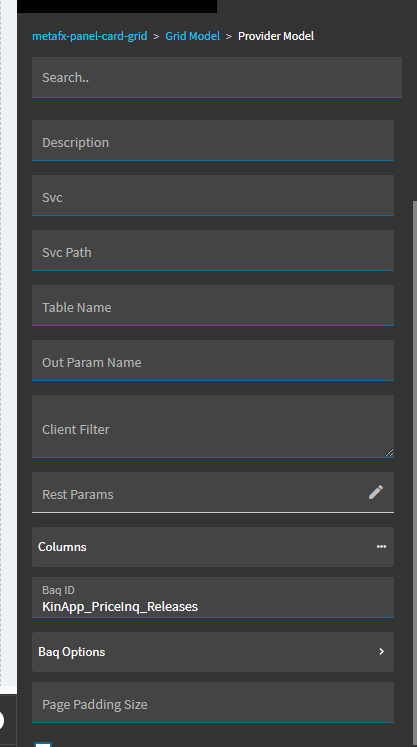Open the Columns ellipsis menu icon
Screen dimensions: 417x747
pos(381,546)
